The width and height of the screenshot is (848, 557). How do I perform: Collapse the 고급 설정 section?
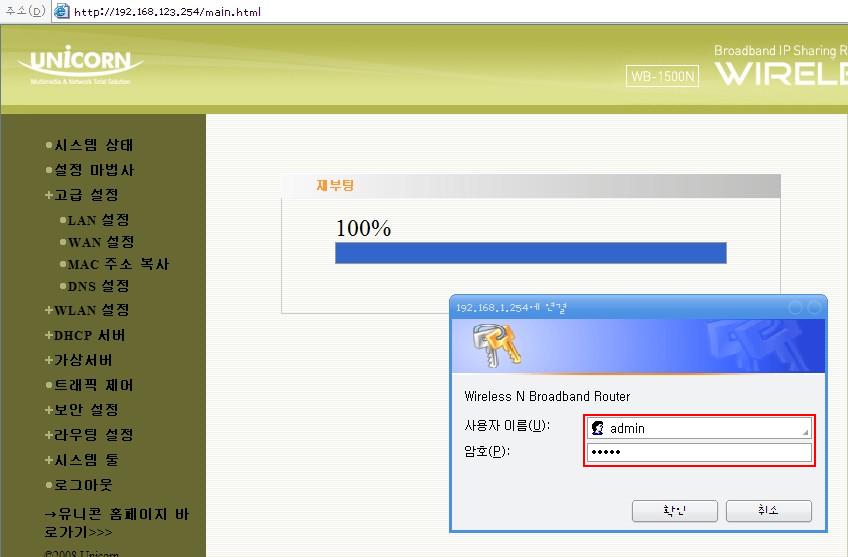point(82,195)
